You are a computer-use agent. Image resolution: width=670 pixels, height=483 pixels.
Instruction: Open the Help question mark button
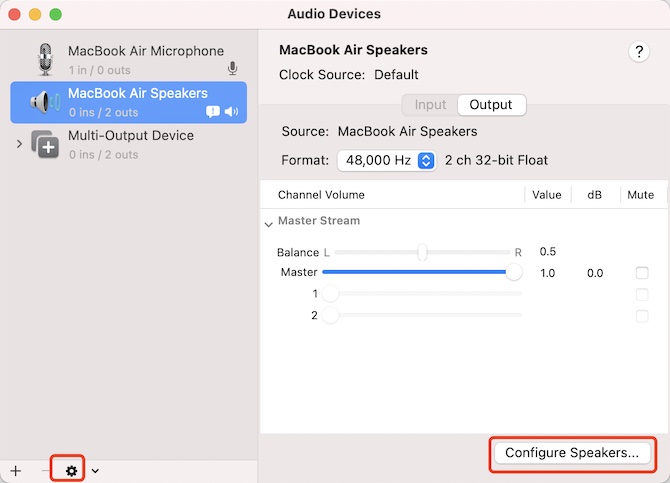(x=639, y=52)
